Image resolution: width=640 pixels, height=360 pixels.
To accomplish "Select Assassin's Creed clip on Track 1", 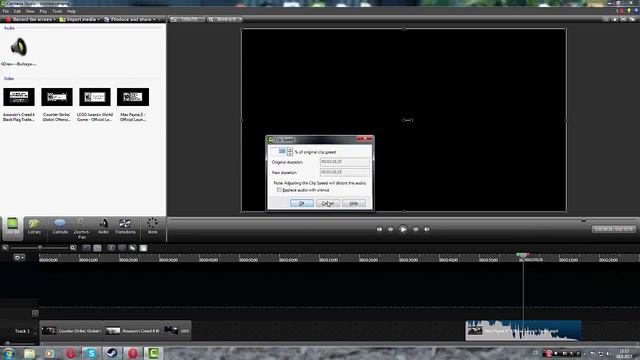I will 133,331.
